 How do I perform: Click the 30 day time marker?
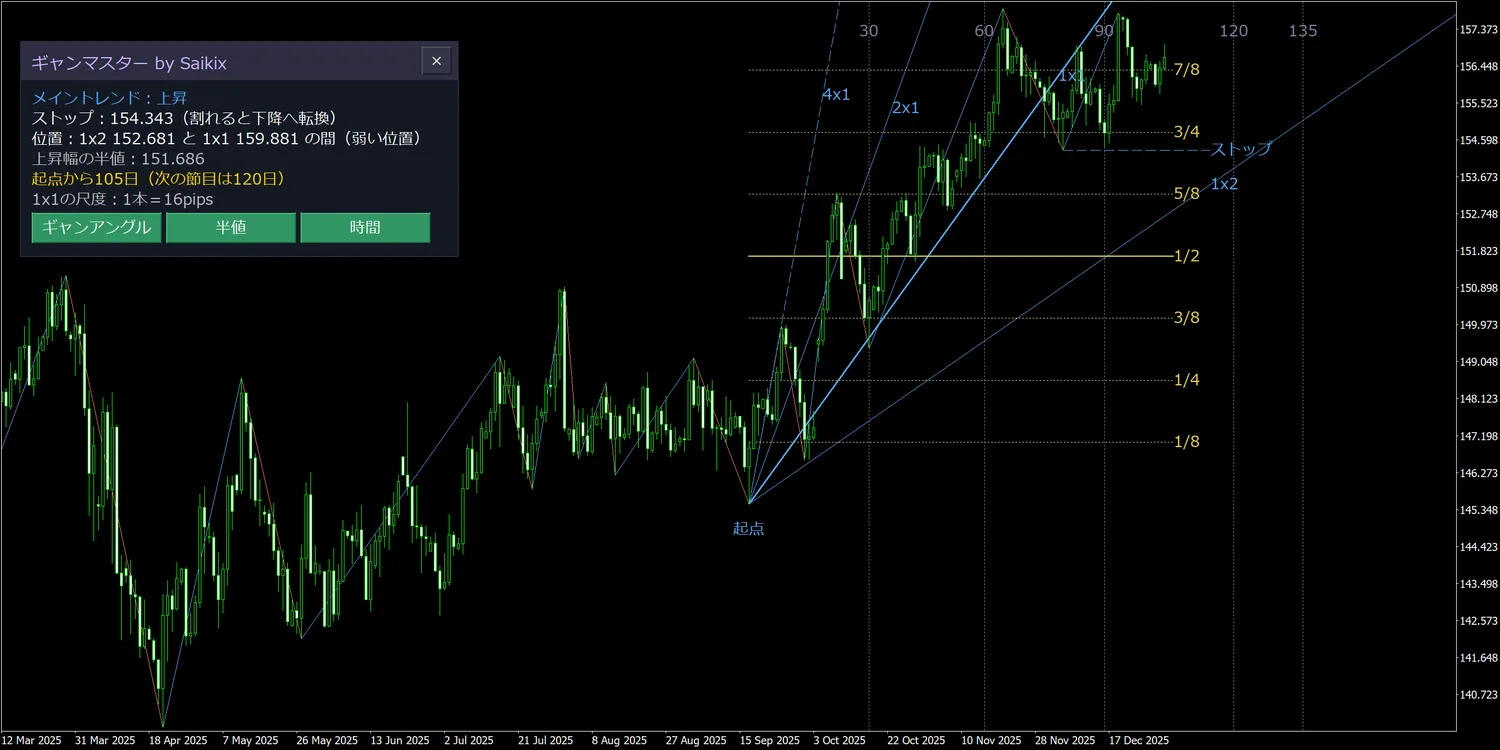click(869, 31)
